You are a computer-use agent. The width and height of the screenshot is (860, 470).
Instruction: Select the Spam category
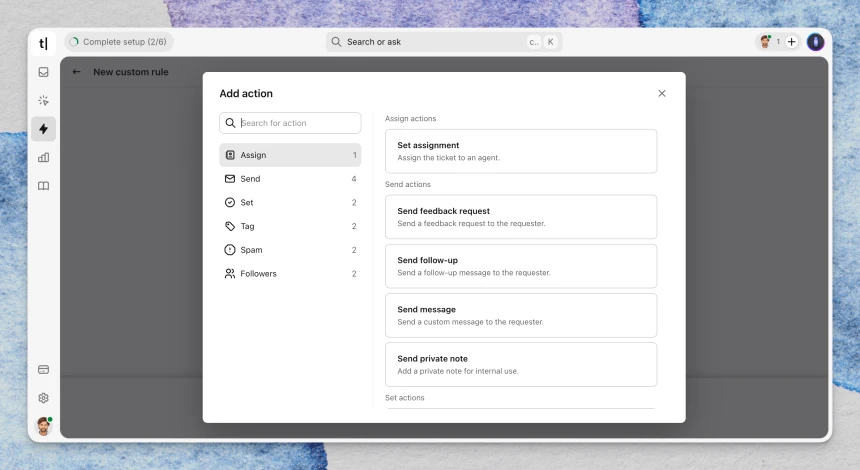click(290, 250)
